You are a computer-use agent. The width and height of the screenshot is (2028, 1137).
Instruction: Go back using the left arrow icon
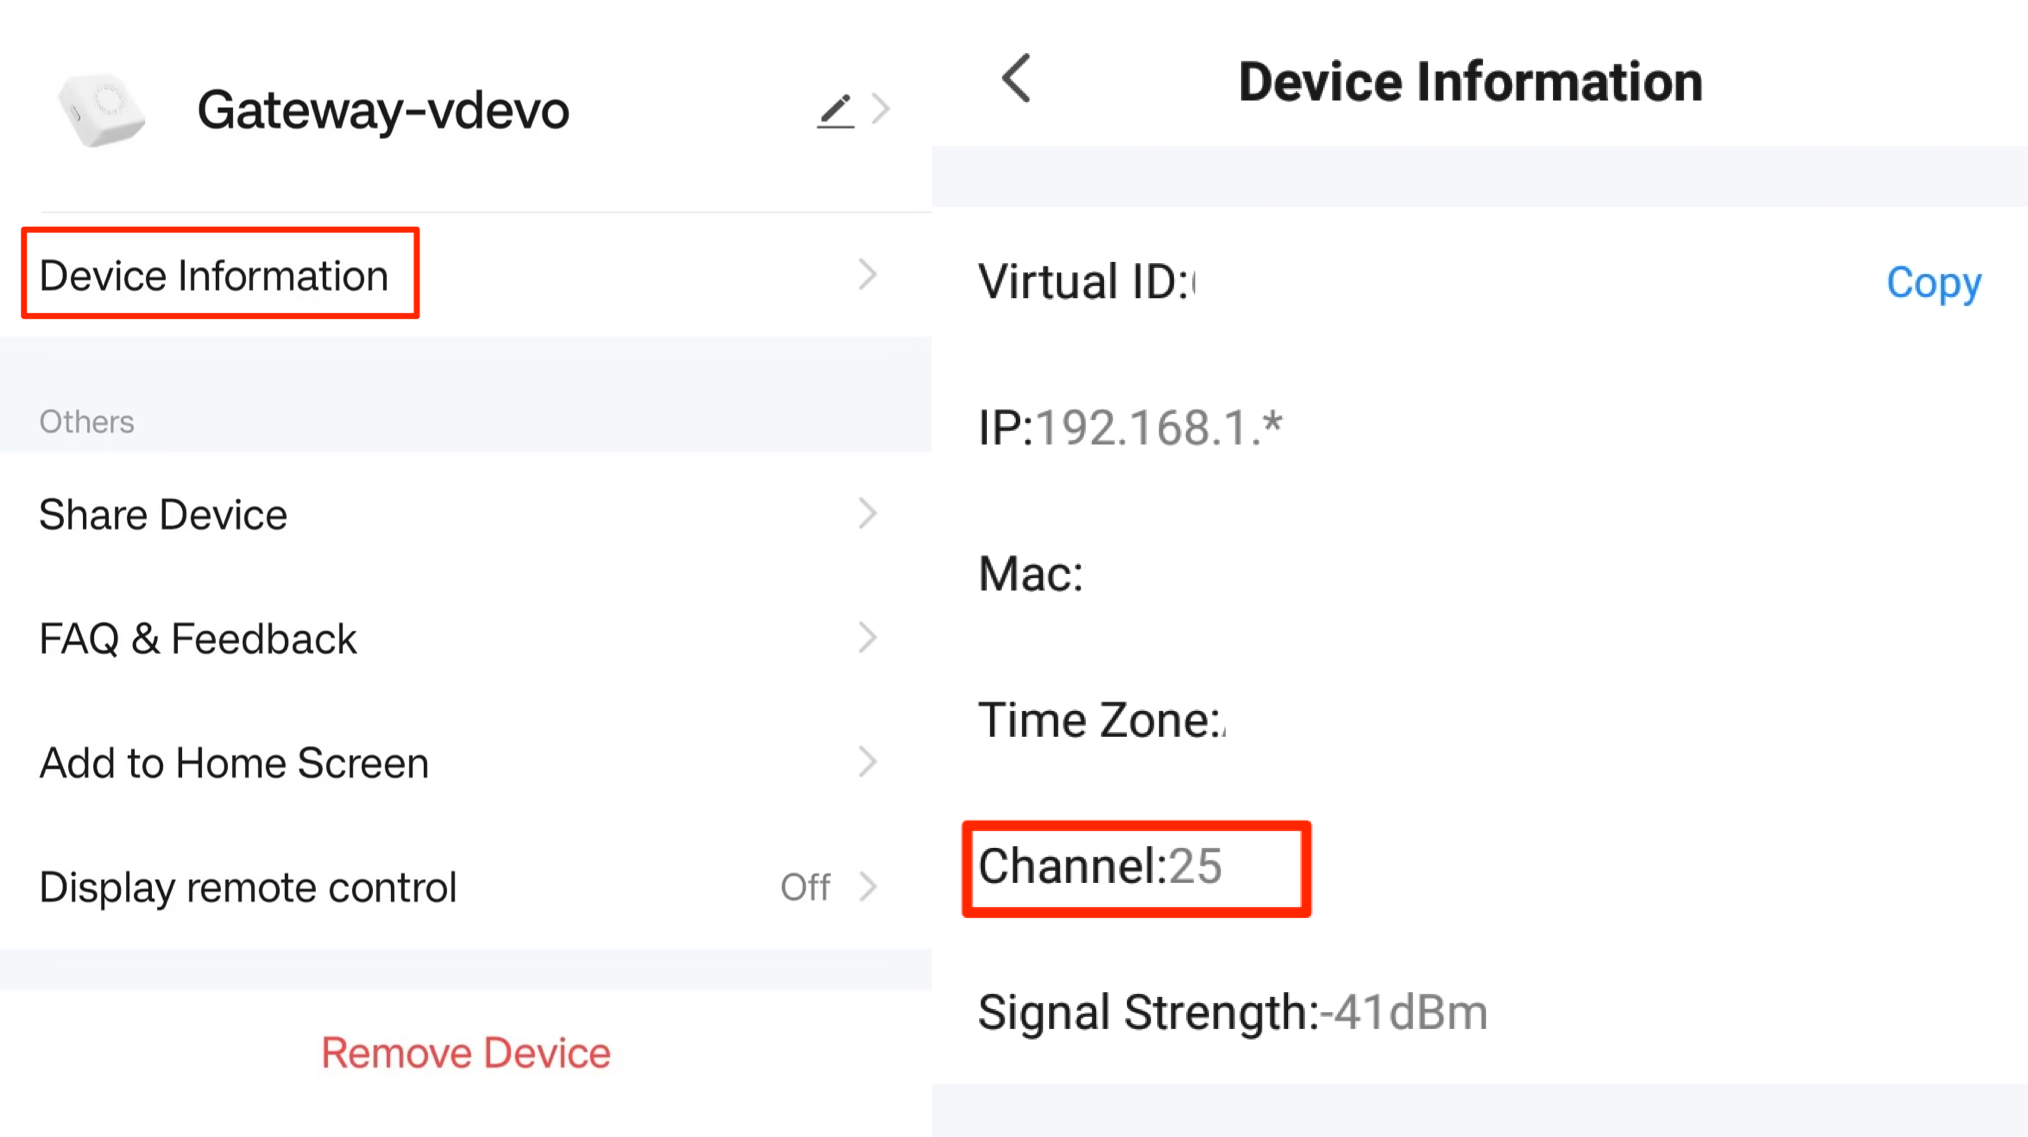[x=1016, y=79]
